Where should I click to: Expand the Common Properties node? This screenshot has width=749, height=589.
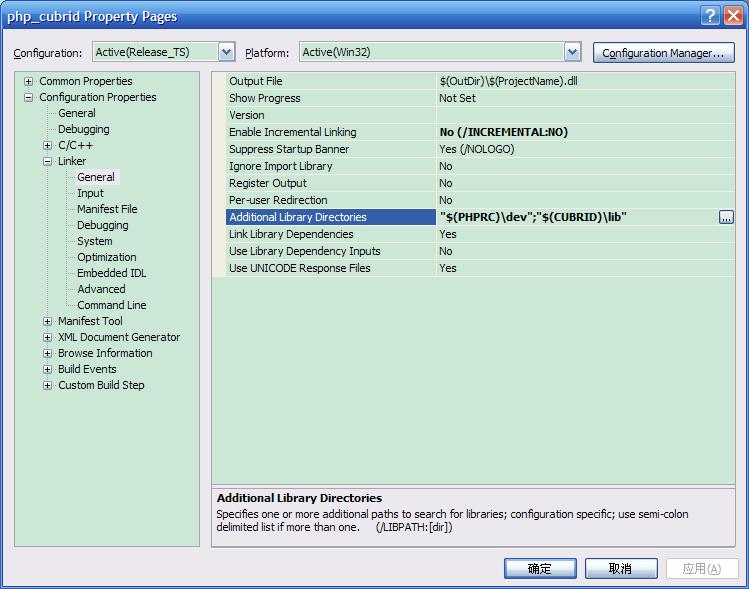29,82
